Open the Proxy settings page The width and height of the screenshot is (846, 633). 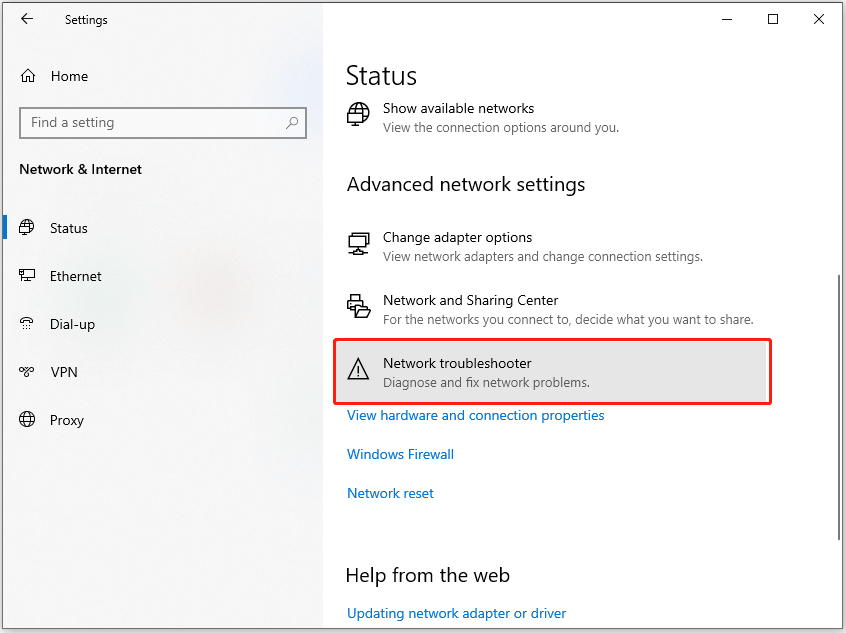tap(162, 420)
